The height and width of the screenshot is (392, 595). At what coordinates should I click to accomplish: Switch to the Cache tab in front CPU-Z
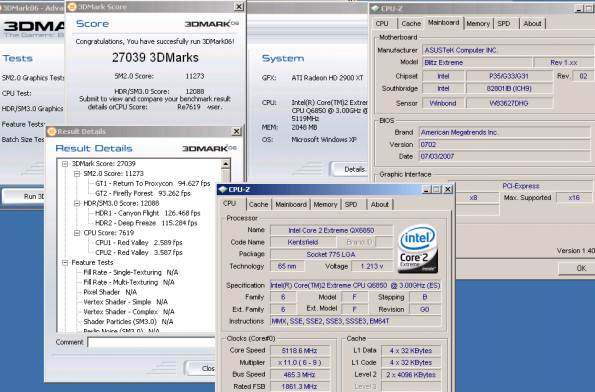pos(258,205)
